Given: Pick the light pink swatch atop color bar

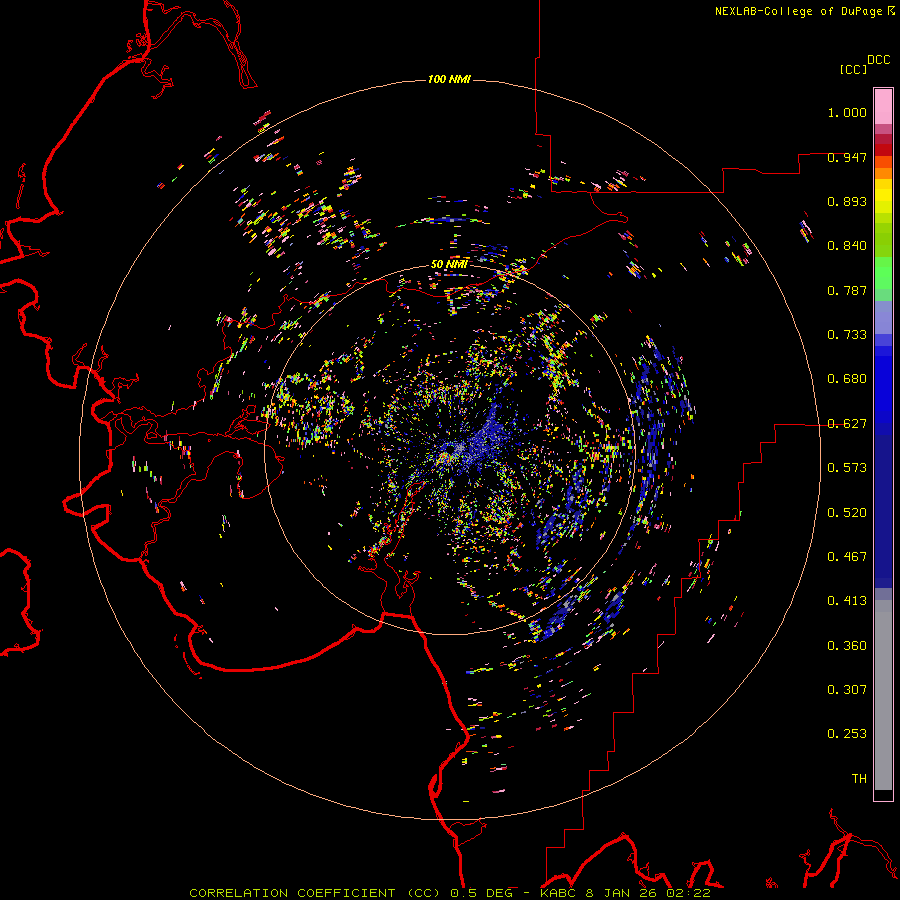Looking at the screenshot, I should click(883, 107).
